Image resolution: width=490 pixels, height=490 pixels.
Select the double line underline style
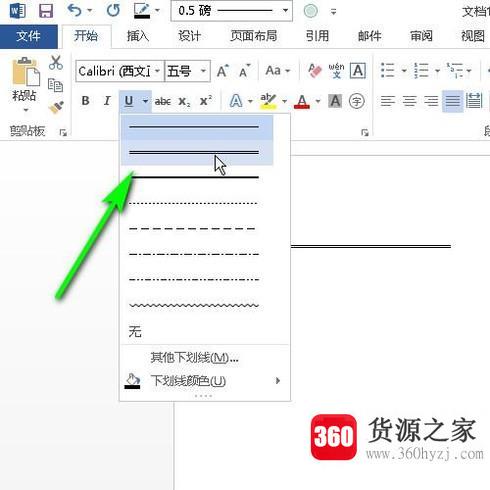click(x=197, y=153)
